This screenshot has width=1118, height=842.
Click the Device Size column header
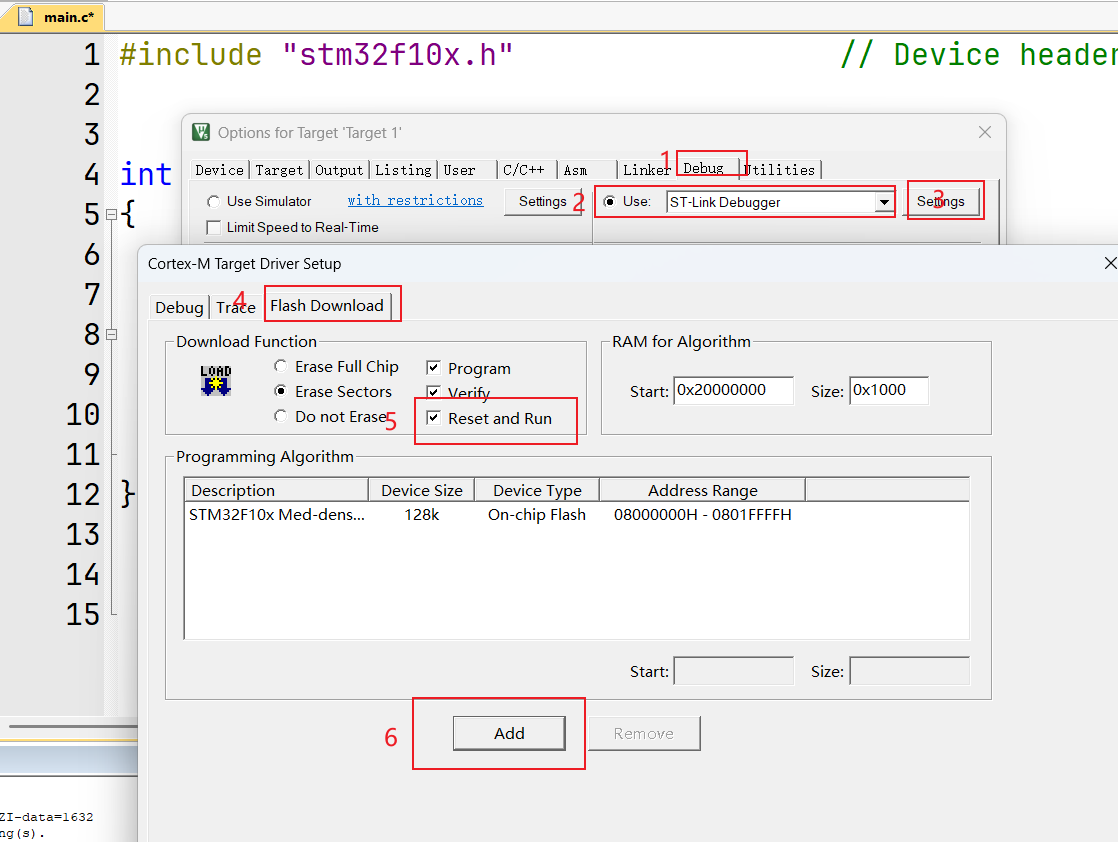[421, 491]
